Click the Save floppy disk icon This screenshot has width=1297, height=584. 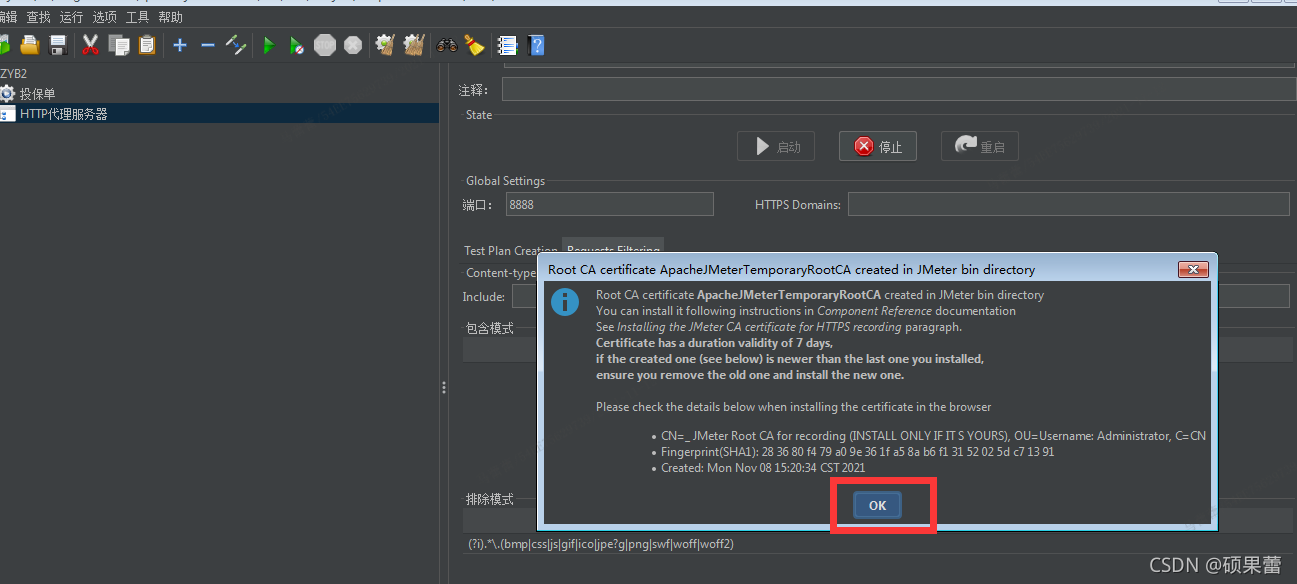[58, 45]
